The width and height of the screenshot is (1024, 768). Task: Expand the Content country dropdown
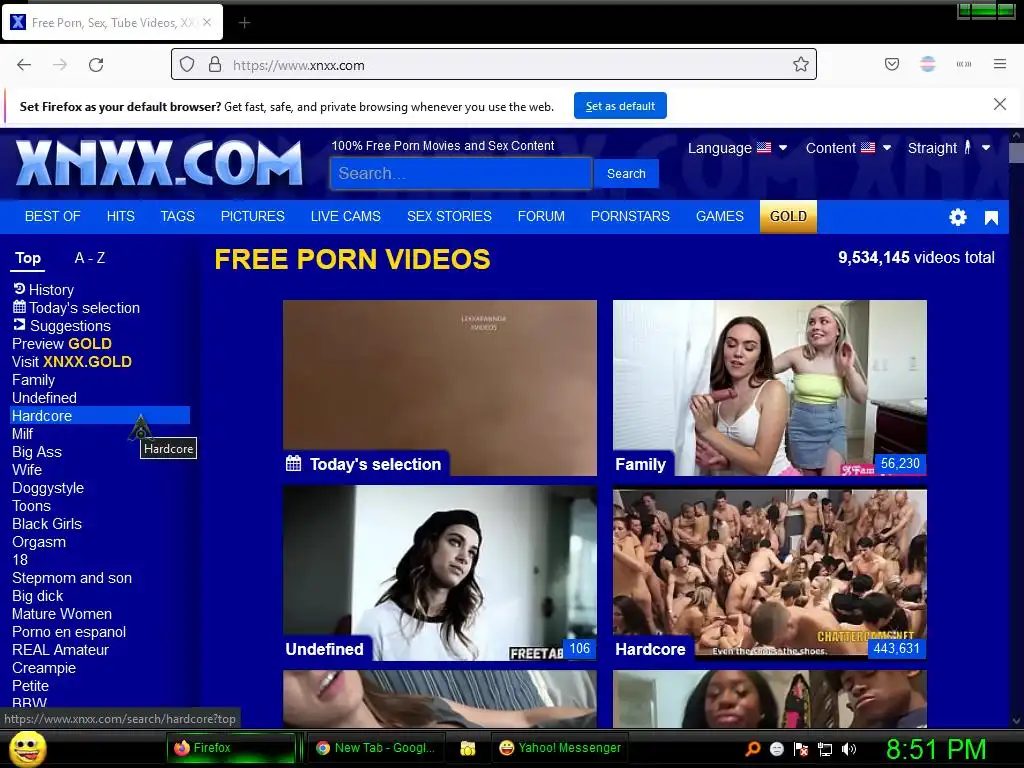click(848, 148)
